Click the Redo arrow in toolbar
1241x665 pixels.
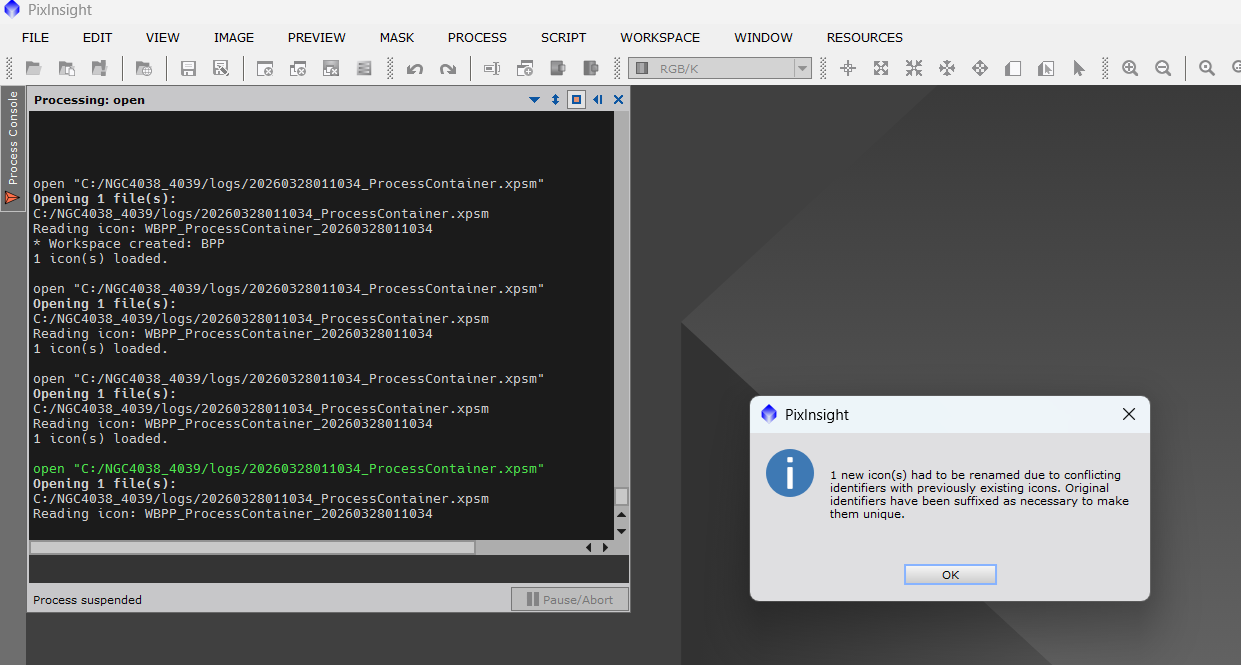[448, 69]
